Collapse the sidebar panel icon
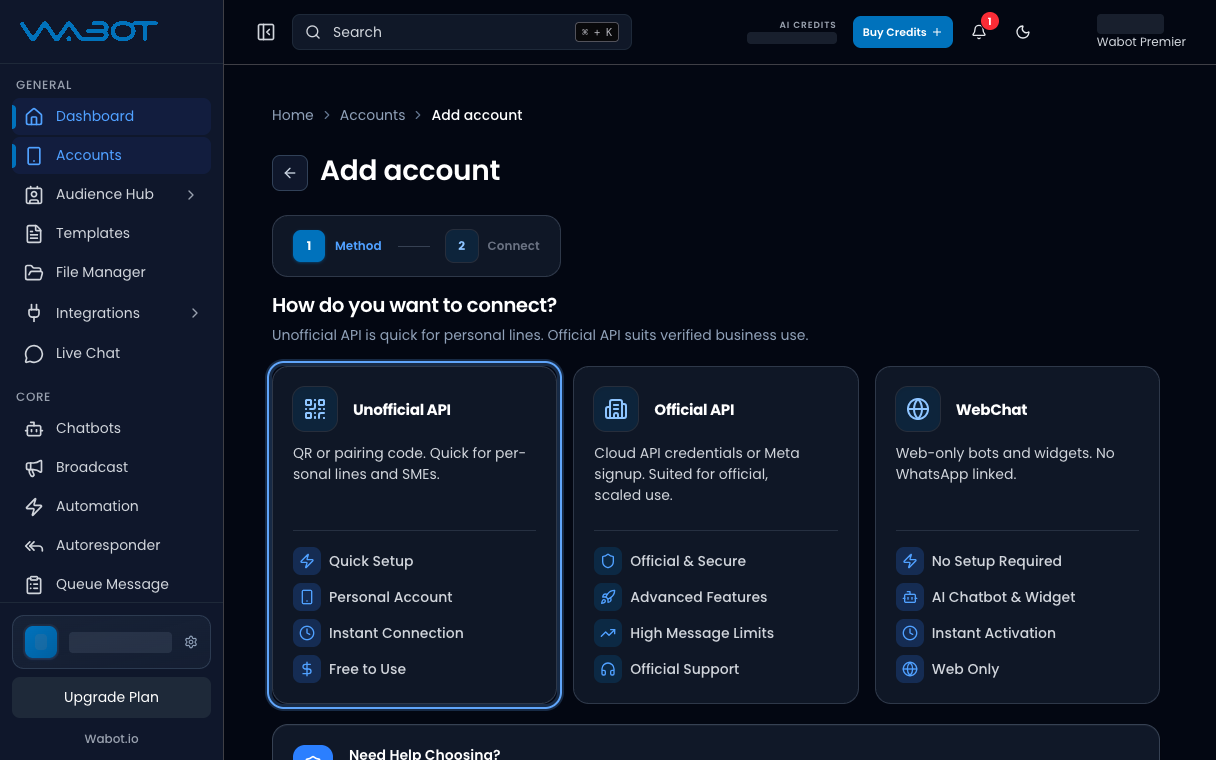 (x=266, y=32)
